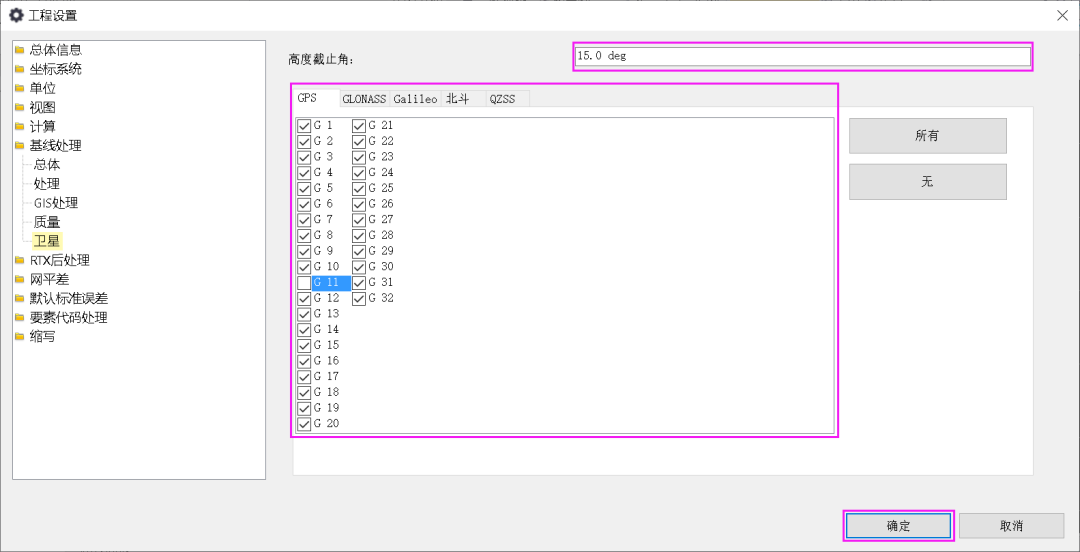
Task: Uncheck satellite G 1
Action: (x=304, y=125)
